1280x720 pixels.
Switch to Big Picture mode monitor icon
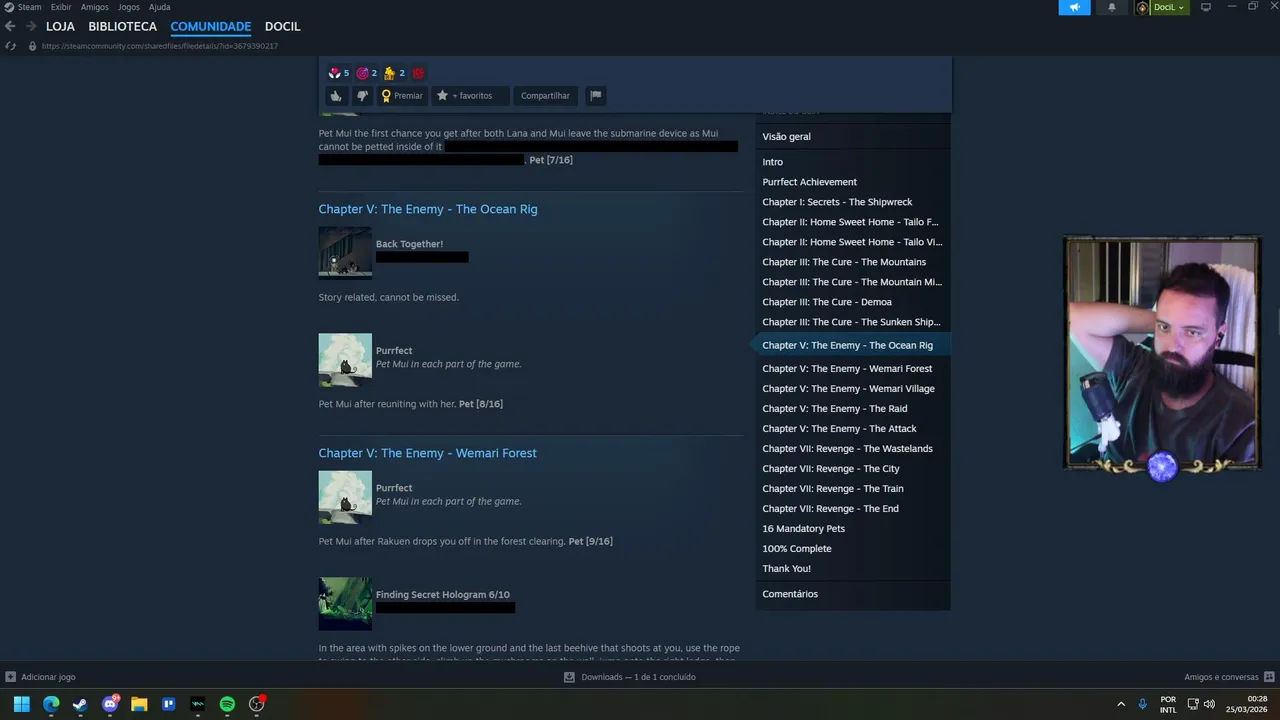(1206, 7)
